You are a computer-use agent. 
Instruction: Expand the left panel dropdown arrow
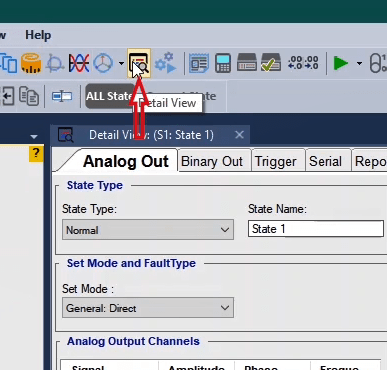click(34, 136)
